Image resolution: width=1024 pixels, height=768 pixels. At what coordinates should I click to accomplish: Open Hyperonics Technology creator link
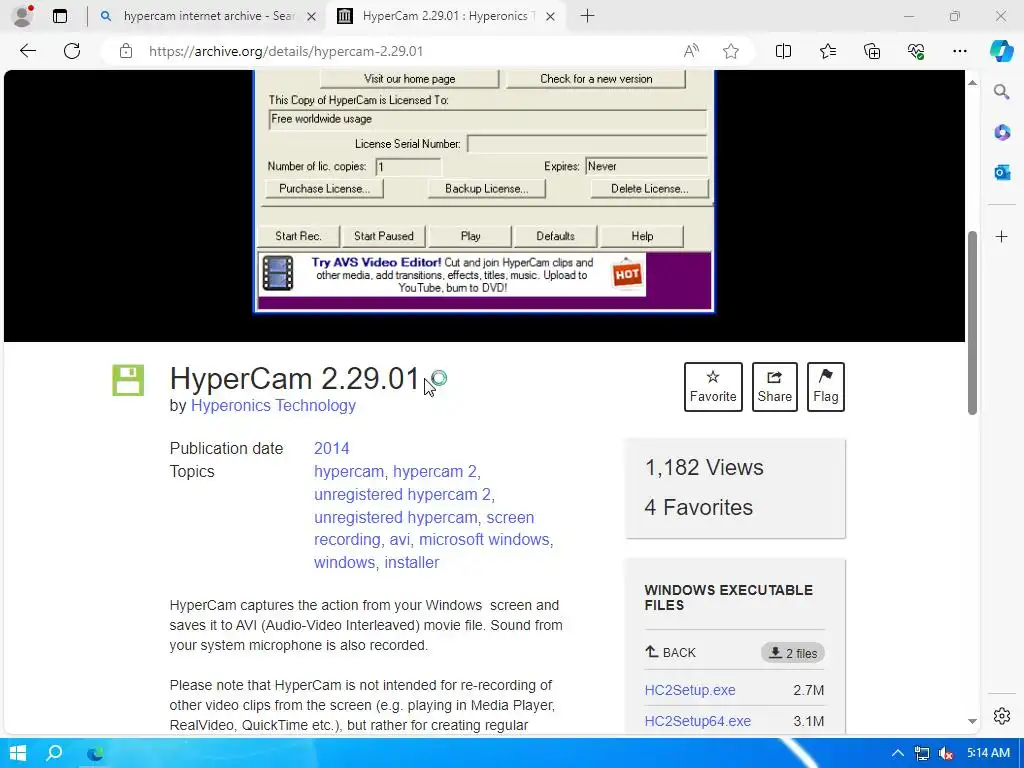coord(273,406)
